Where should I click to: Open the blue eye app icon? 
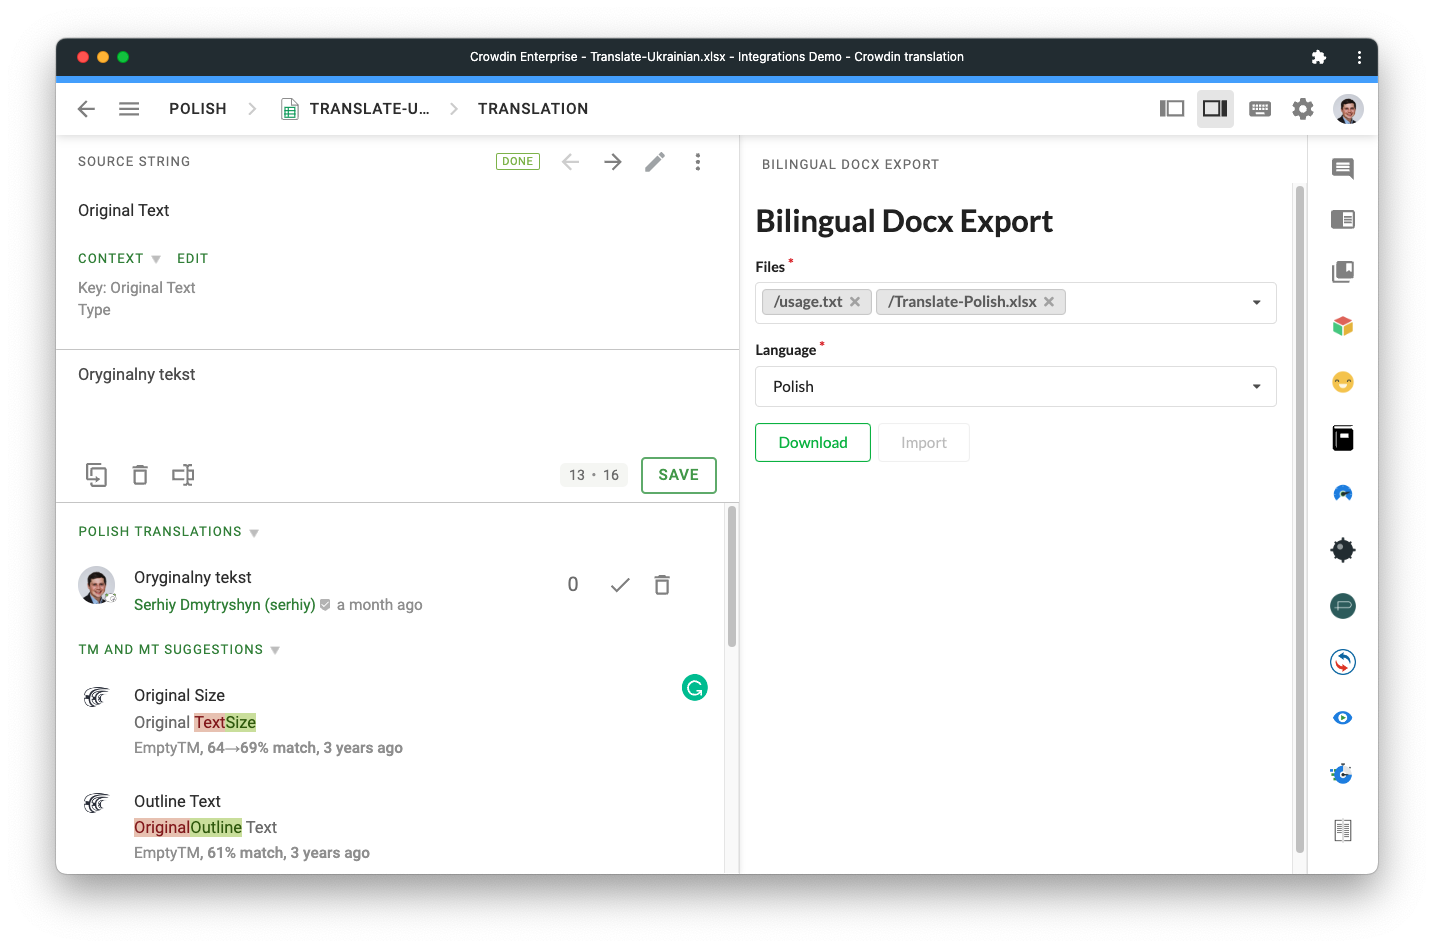1343,718
